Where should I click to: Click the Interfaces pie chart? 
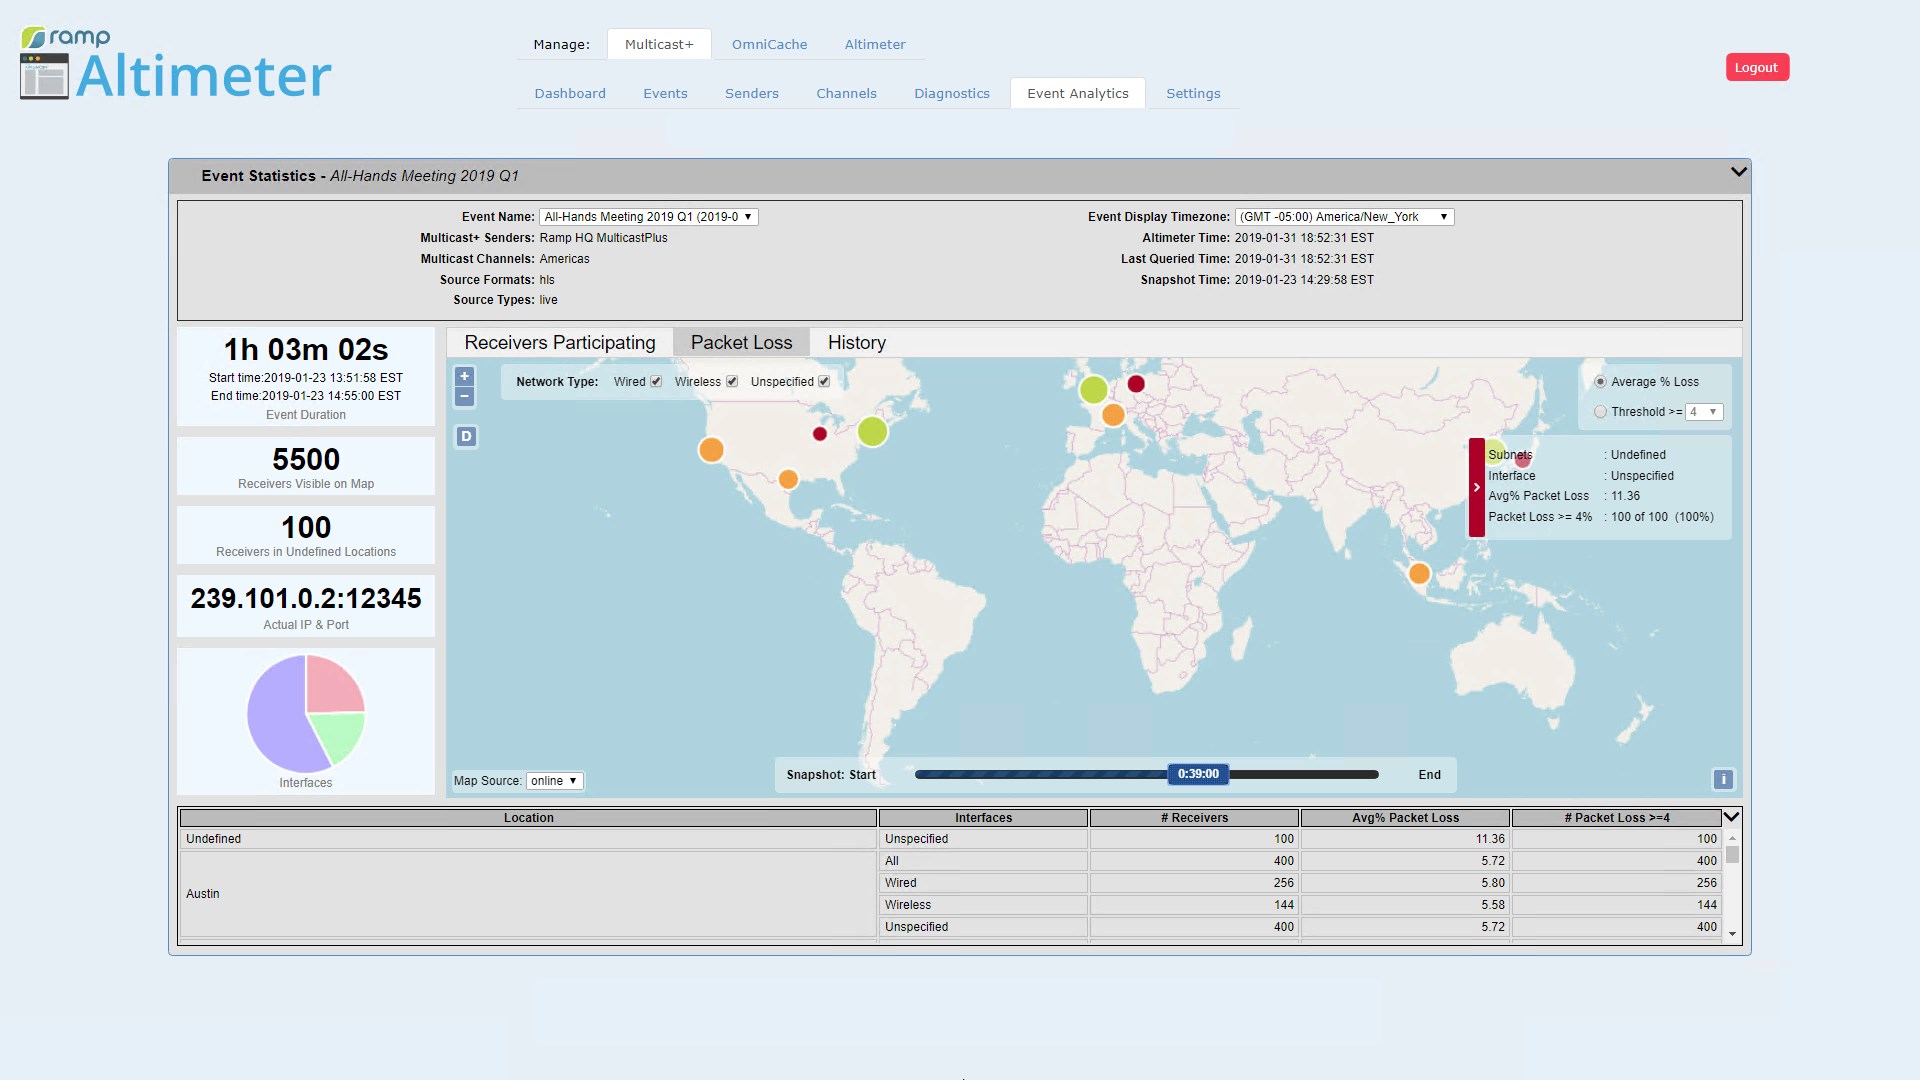pyautogui.click(x=306, y=714)
